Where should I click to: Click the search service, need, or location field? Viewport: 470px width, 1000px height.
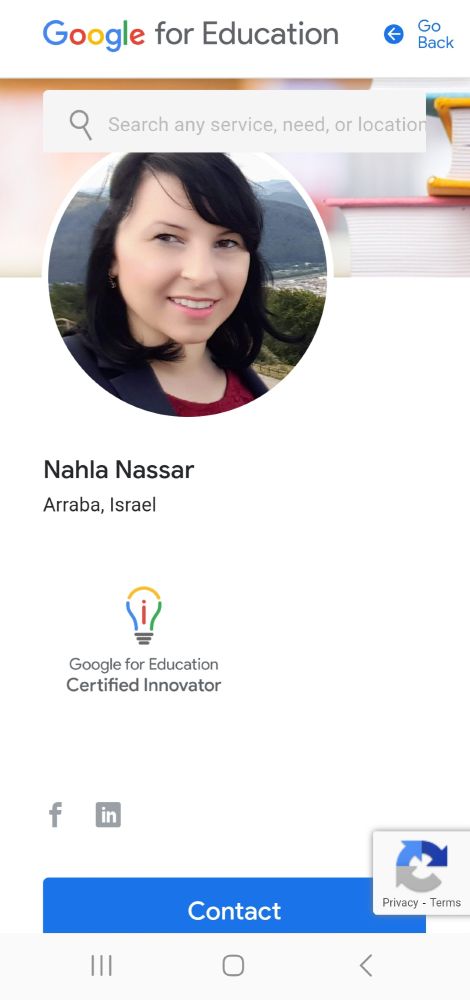[234, 121]
